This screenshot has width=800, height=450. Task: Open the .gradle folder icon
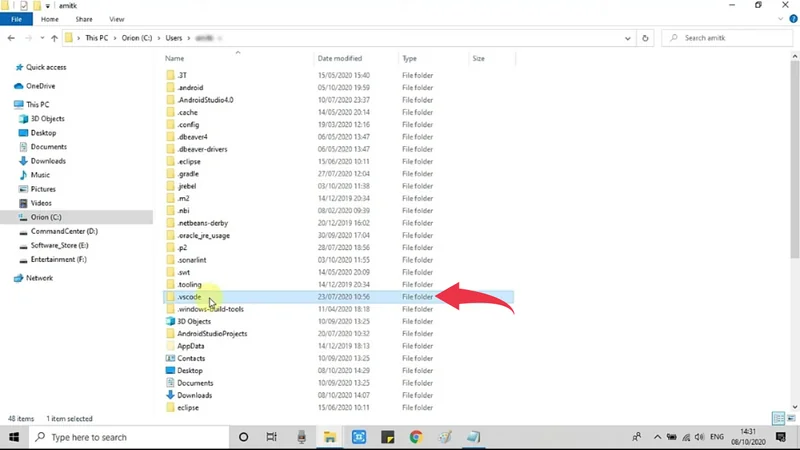click(169, 174)
